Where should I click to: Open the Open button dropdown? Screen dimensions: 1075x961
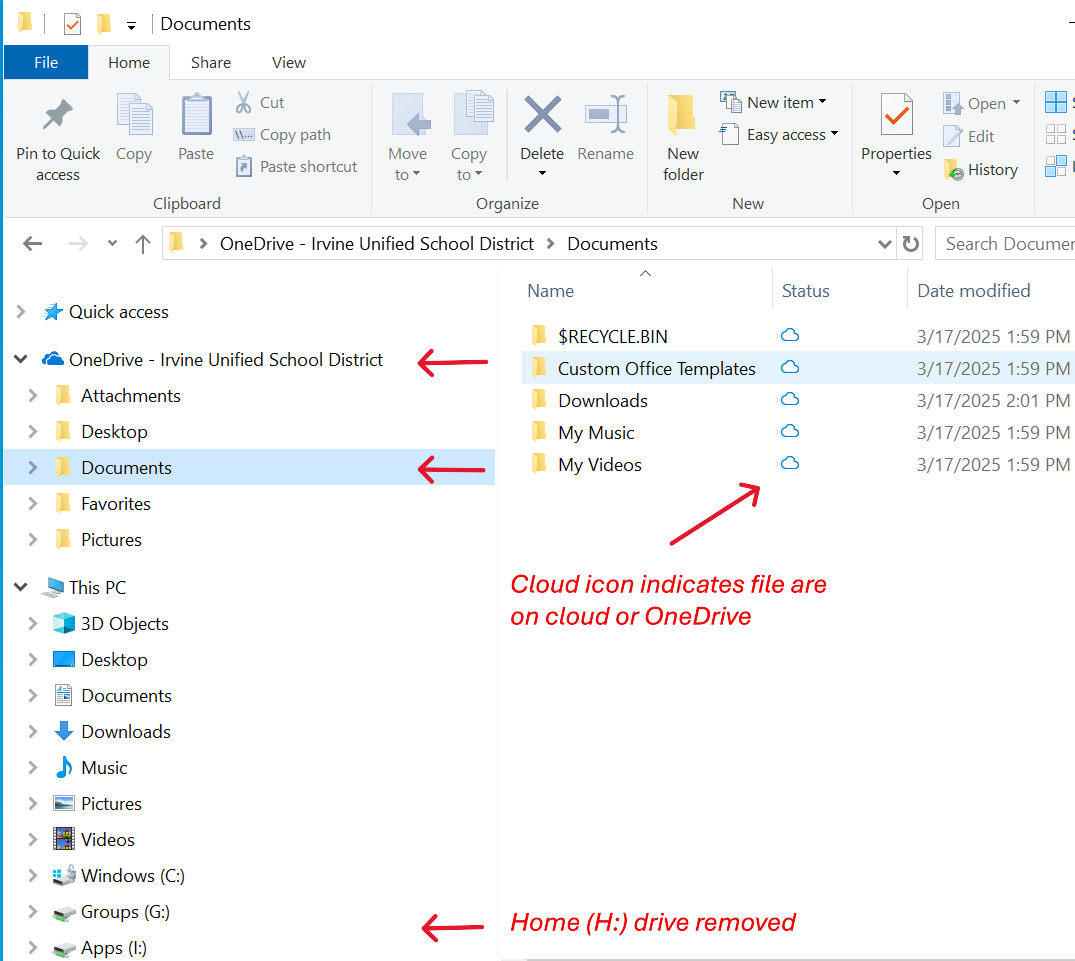(x=1017, y=103)
